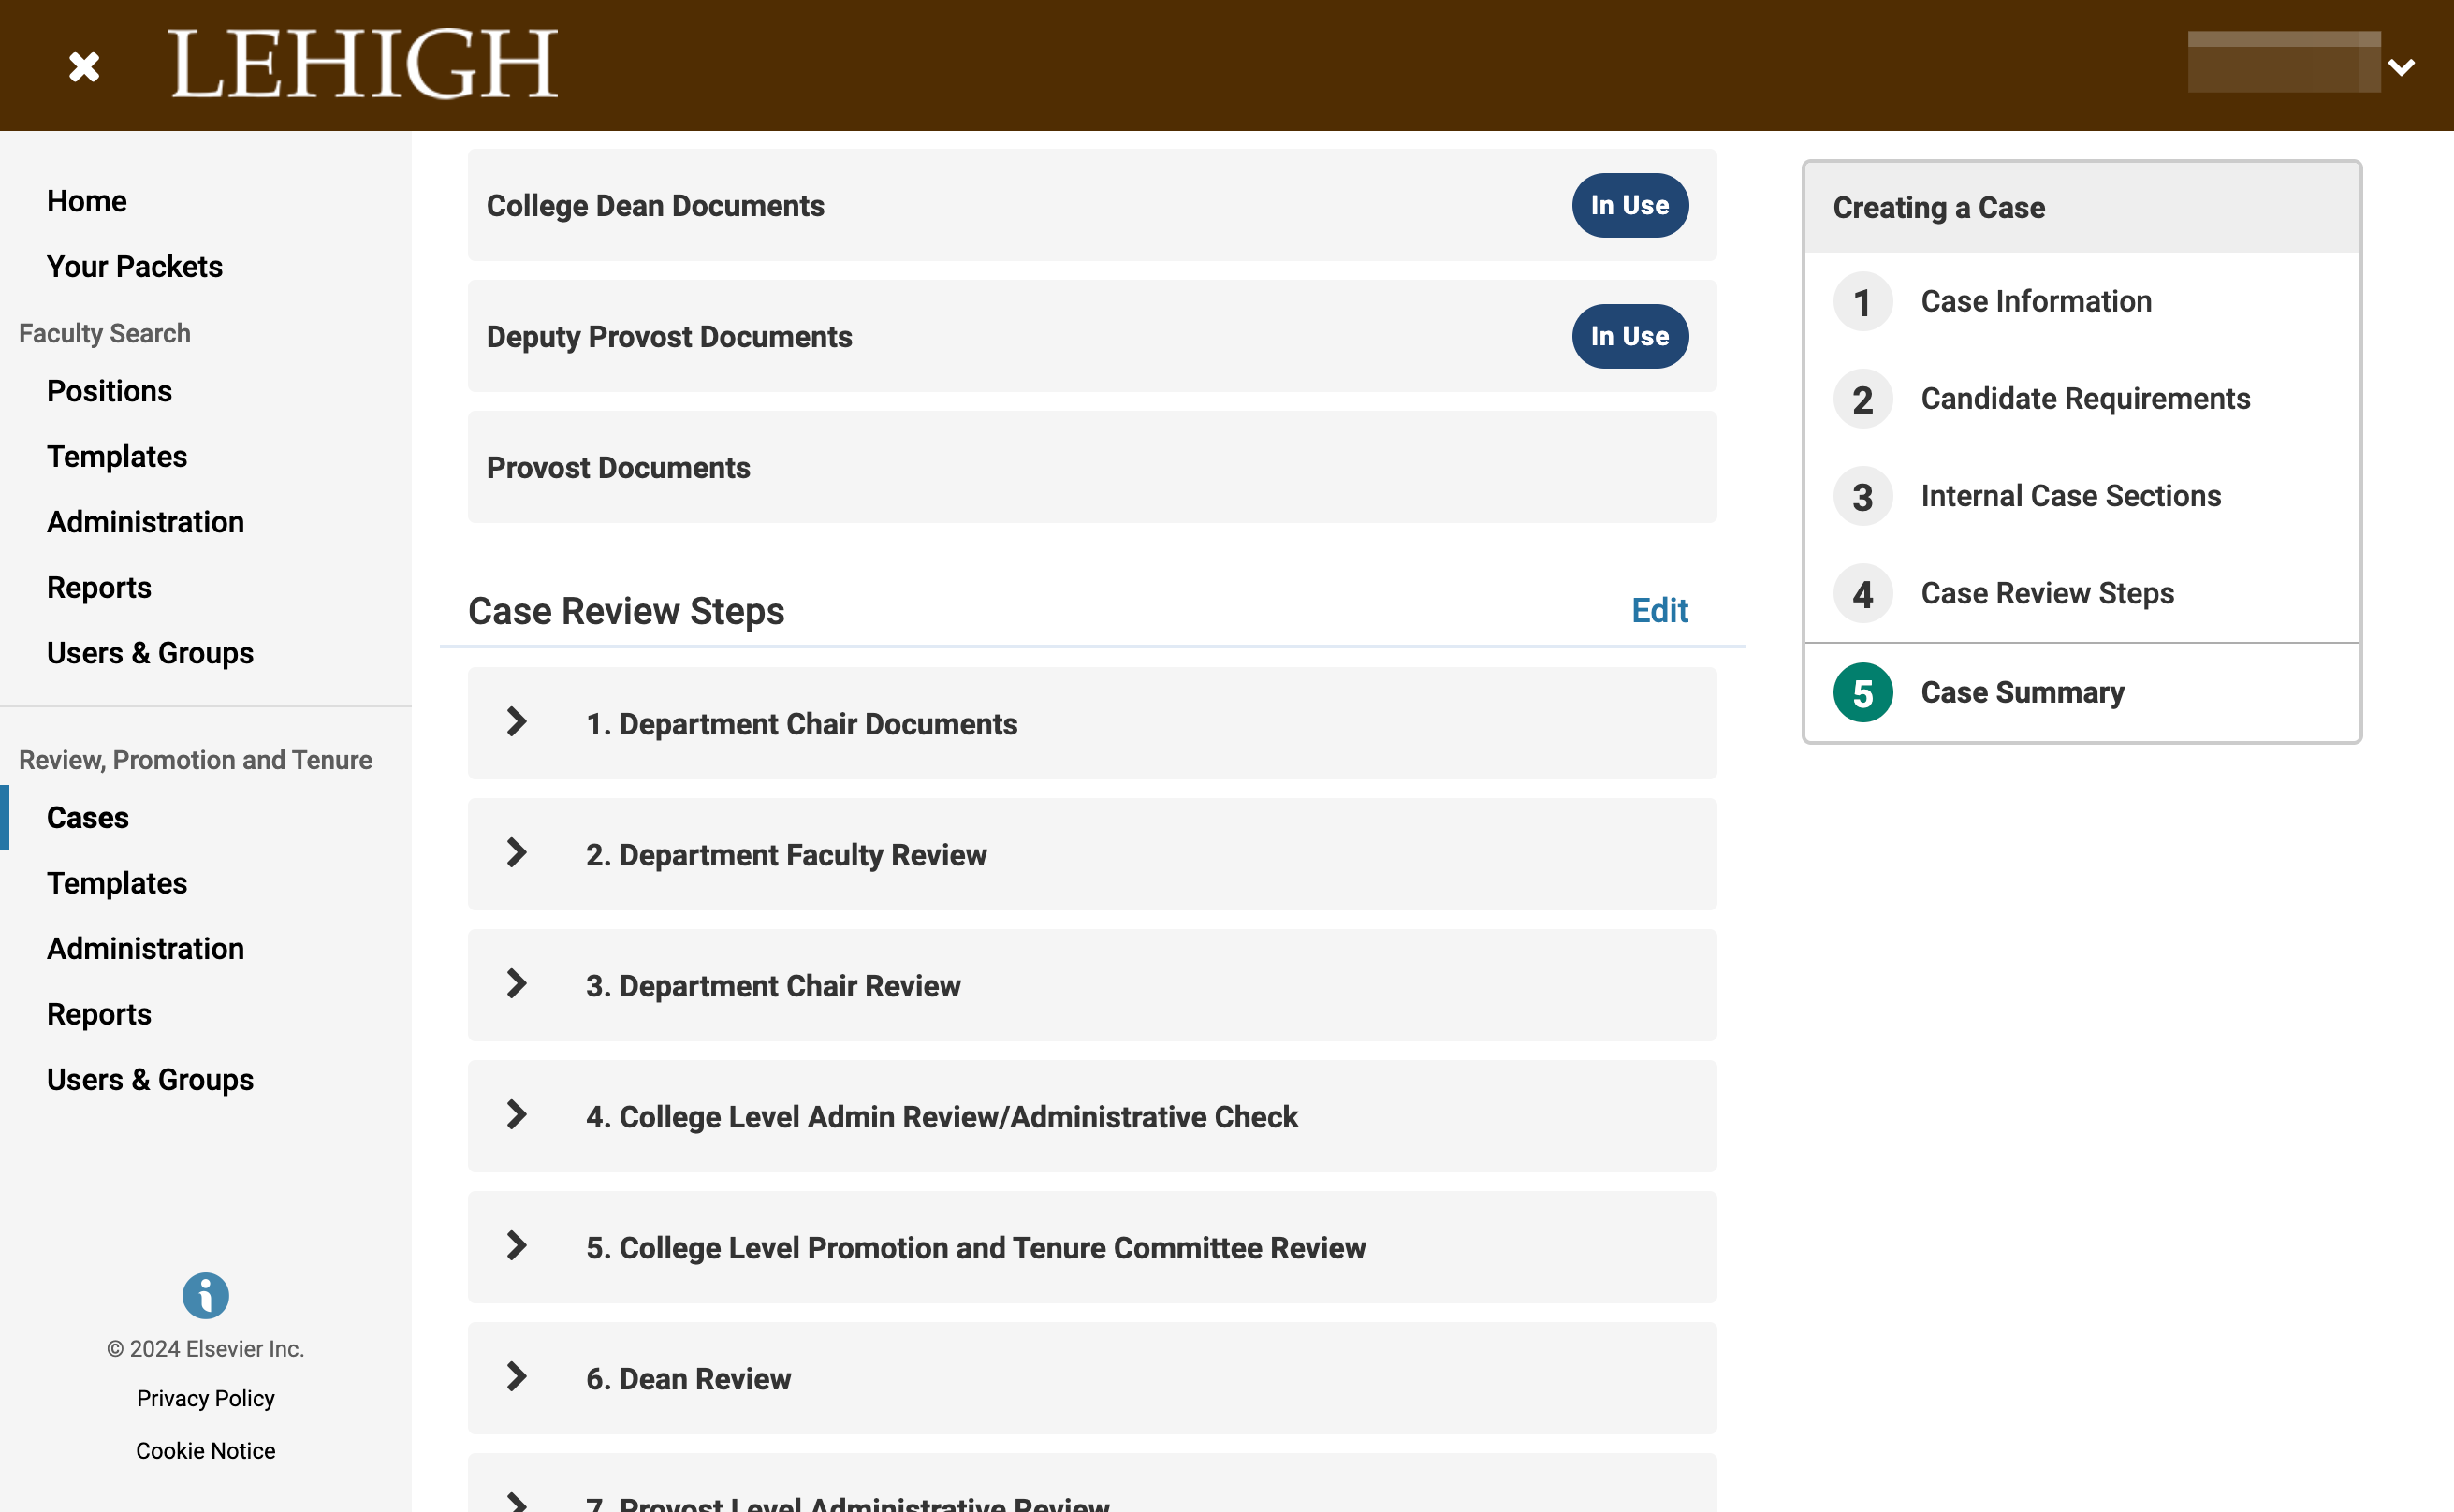
Task: Go to step 4 Case Review Steps
Action: (x=2047, y=593)
